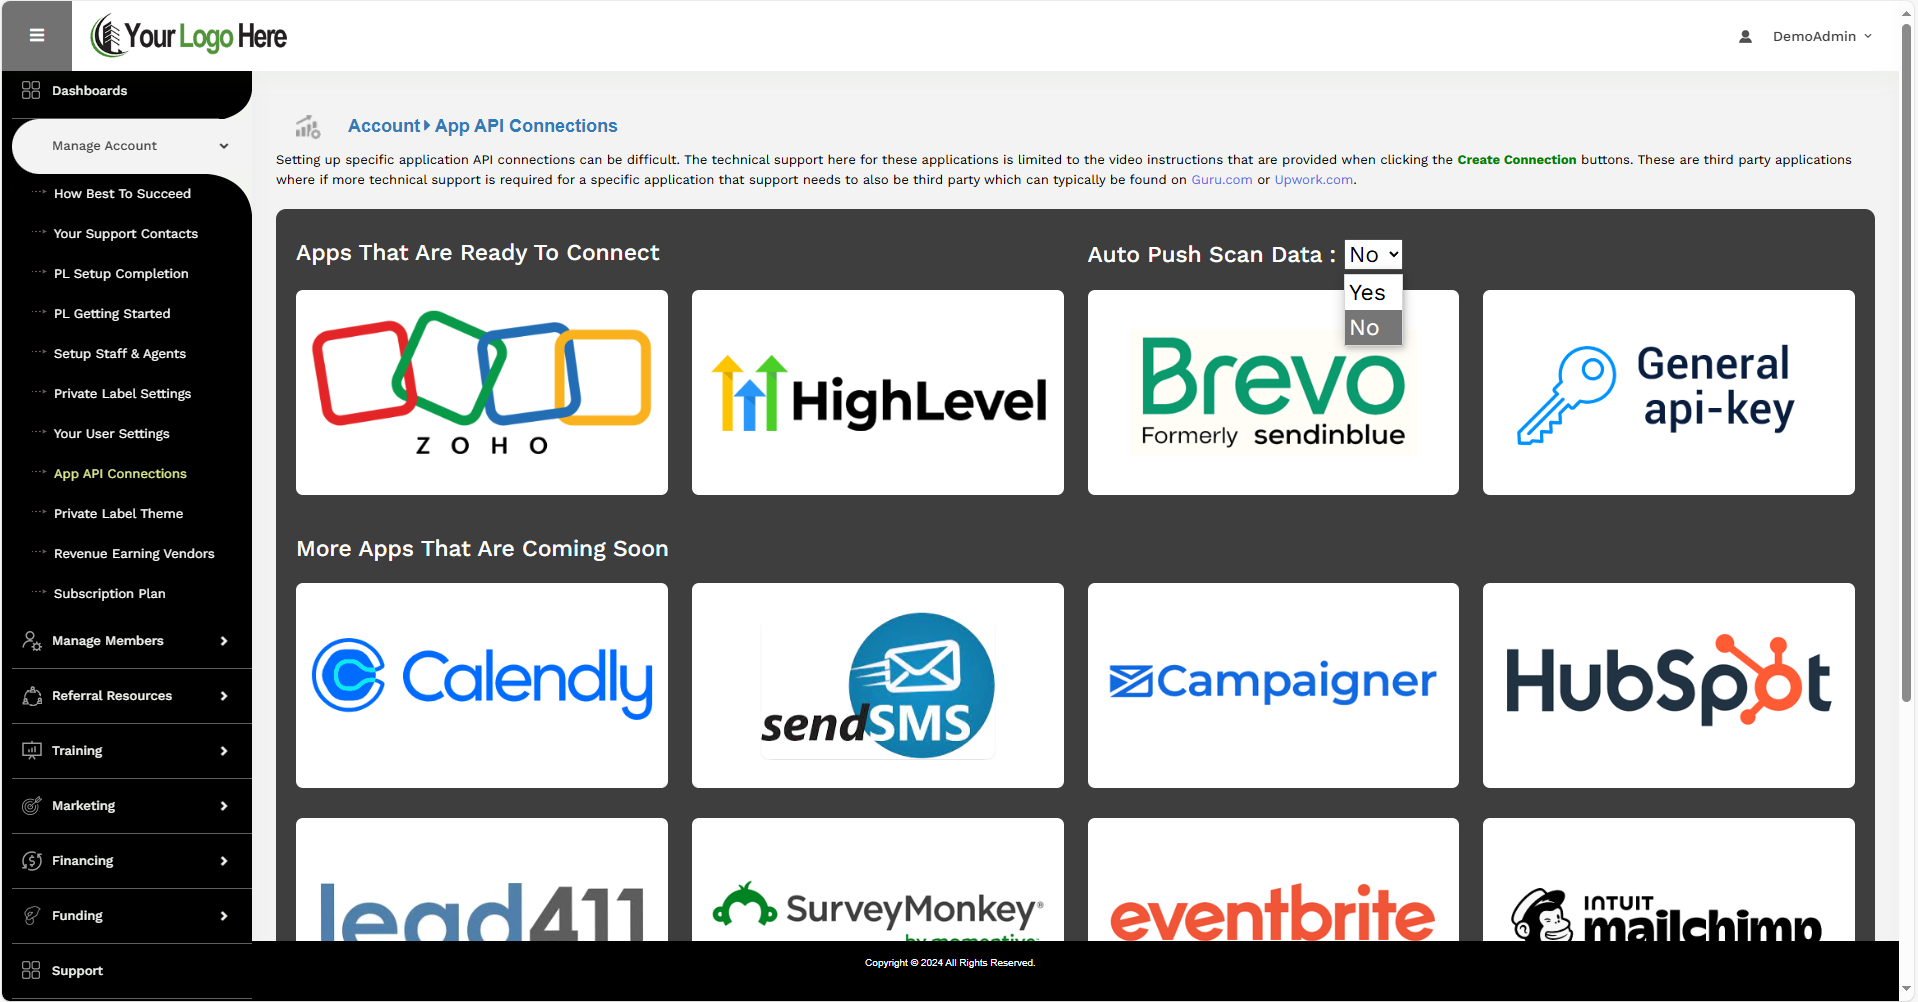Open Your User Settings
The width and height of the screenshot is (1918, 1002).
[x=112, y=434]
